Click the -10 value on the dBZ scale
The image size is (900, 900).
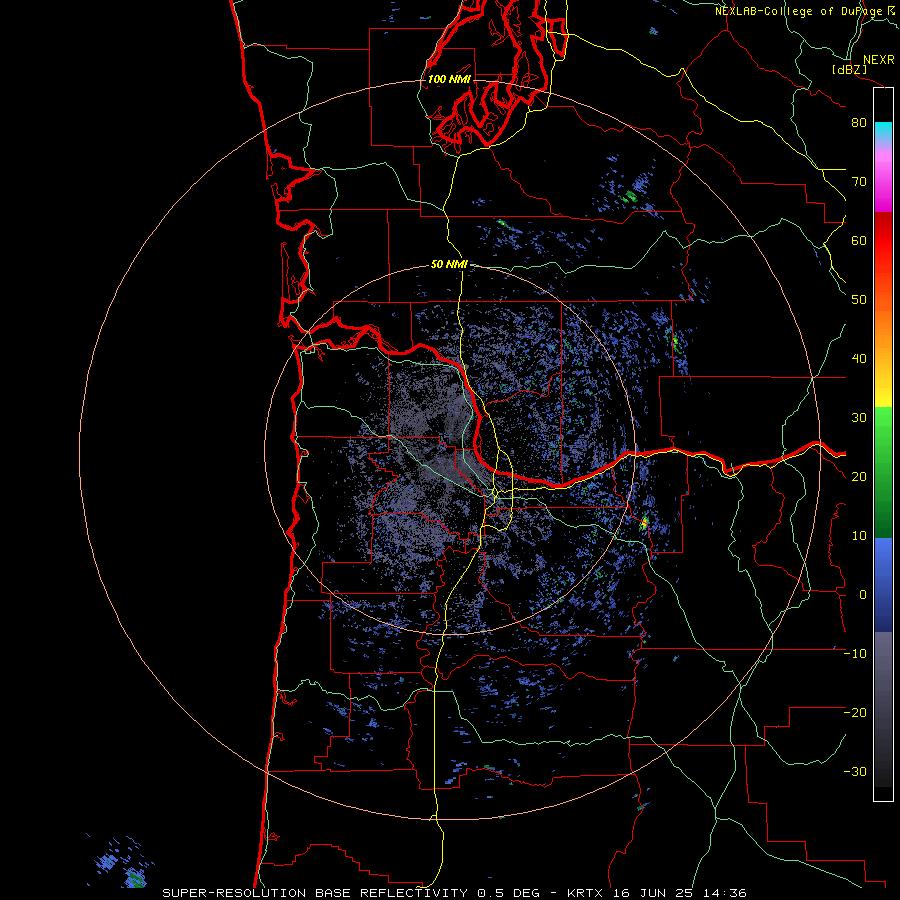[855, 653]
